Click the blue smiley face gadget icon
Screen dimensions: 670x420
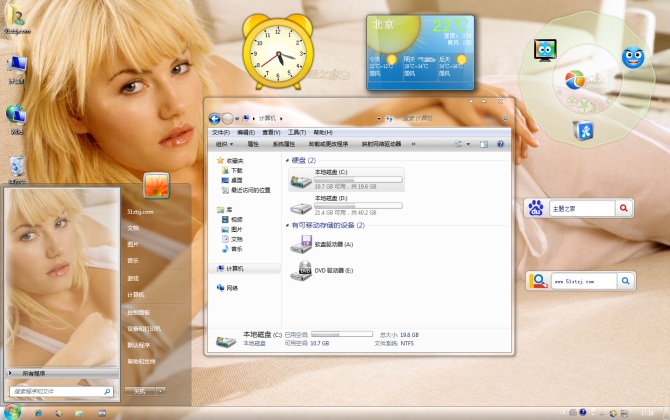pyautogui.click(x=633, y=58)
